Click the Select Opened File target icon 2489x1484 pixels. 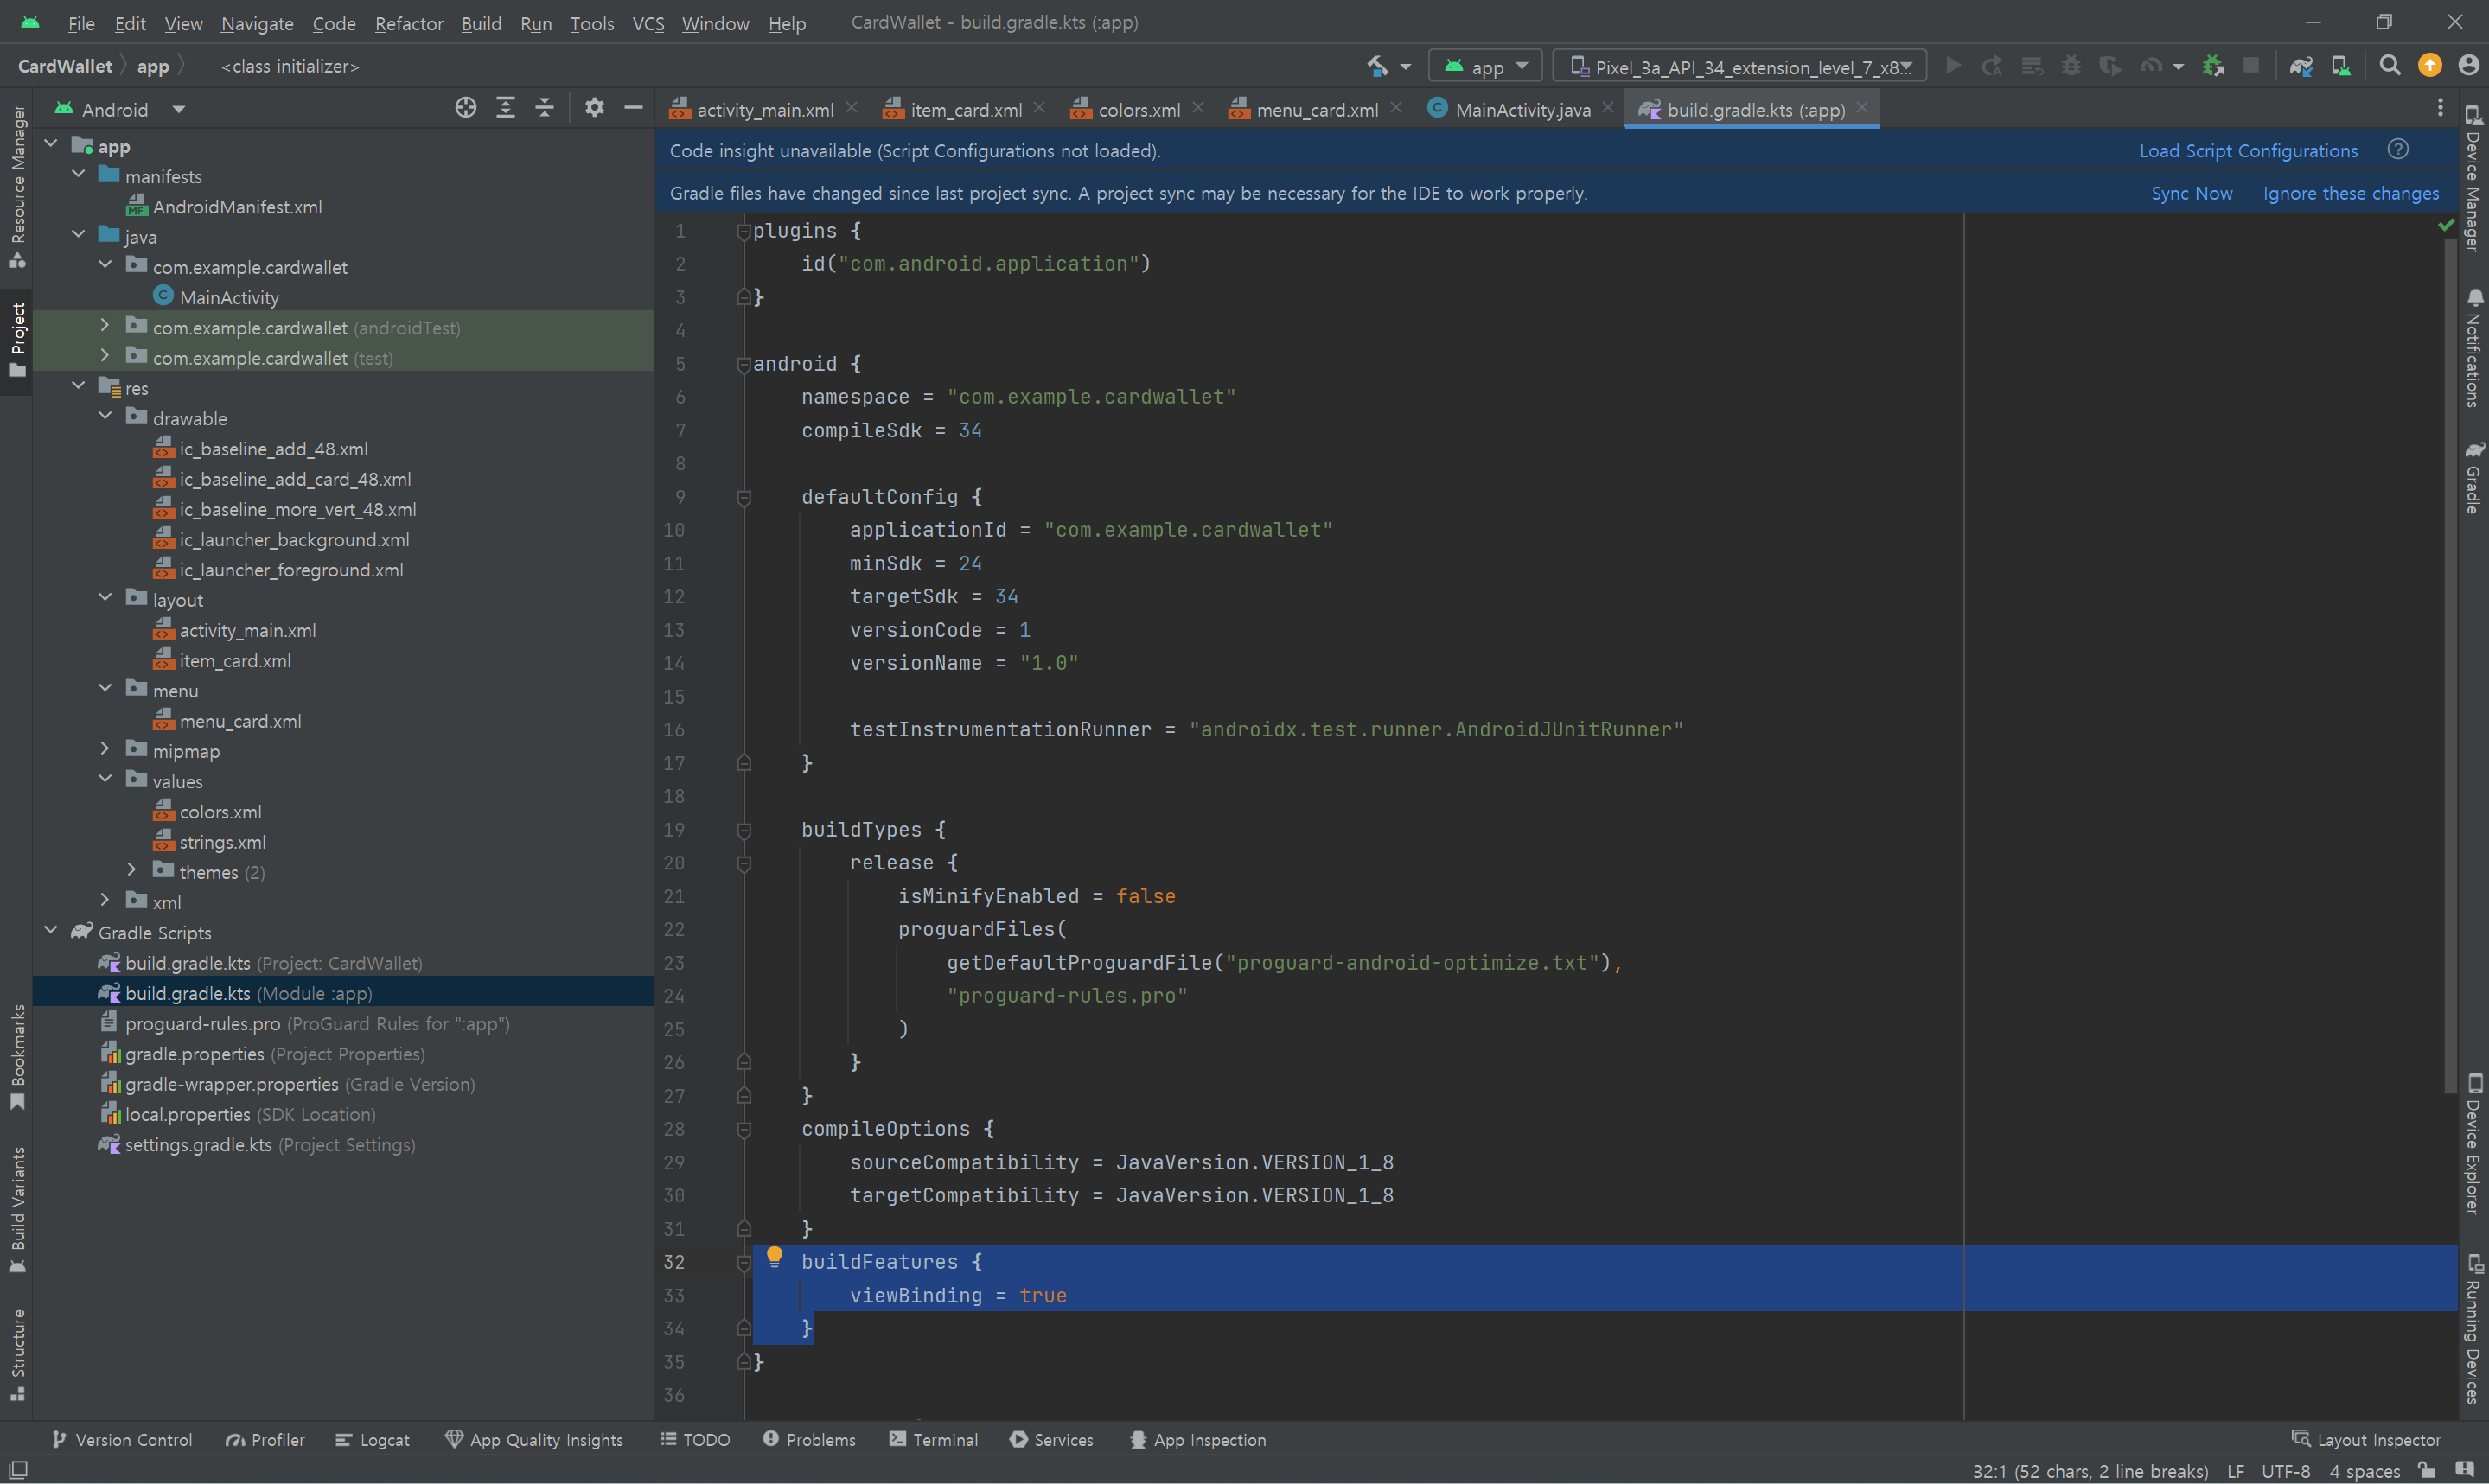click(465, 108)
